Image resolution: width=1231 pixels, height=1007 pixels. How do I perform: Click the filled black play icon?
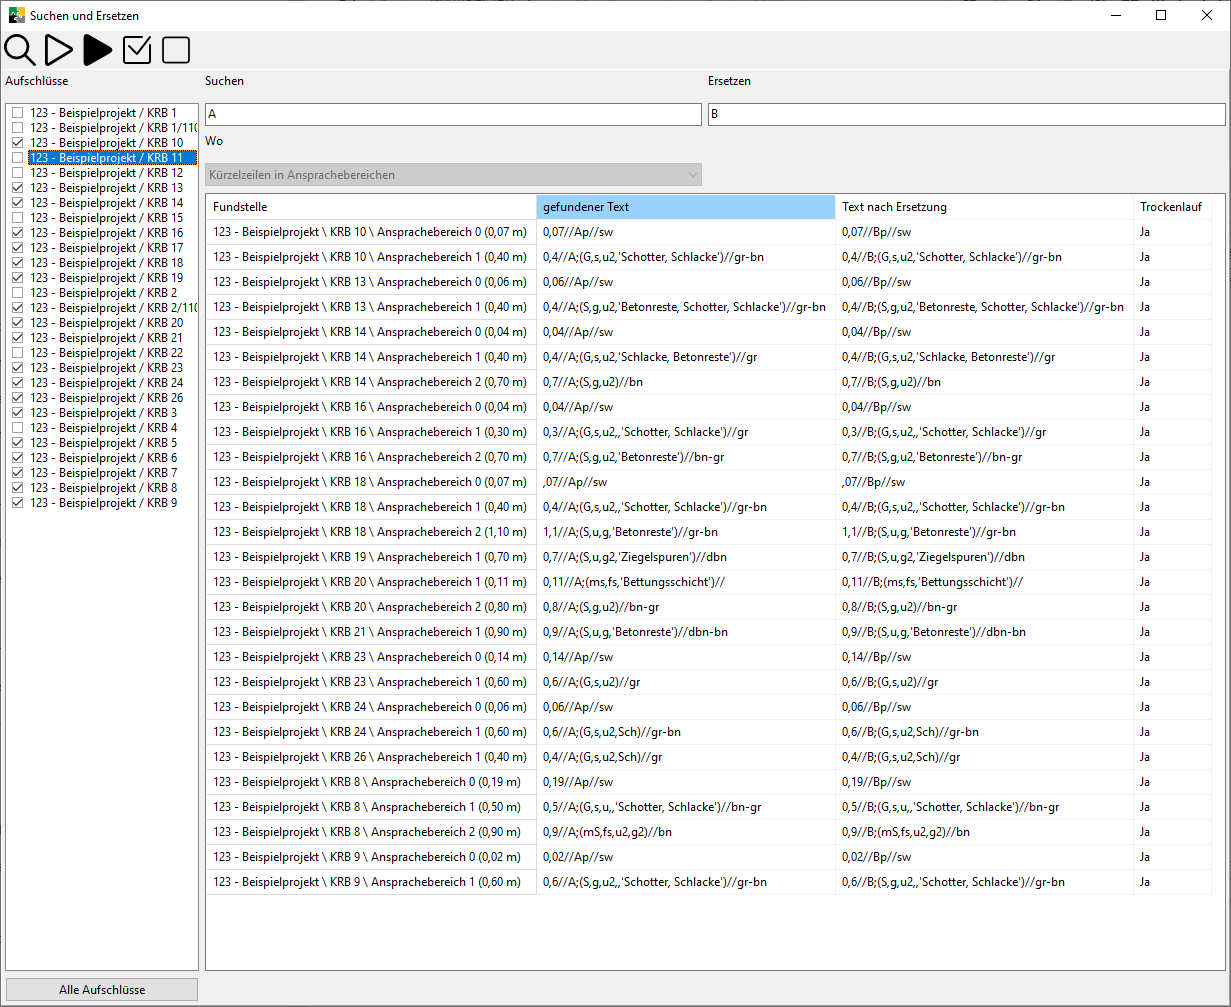point(97,50)
